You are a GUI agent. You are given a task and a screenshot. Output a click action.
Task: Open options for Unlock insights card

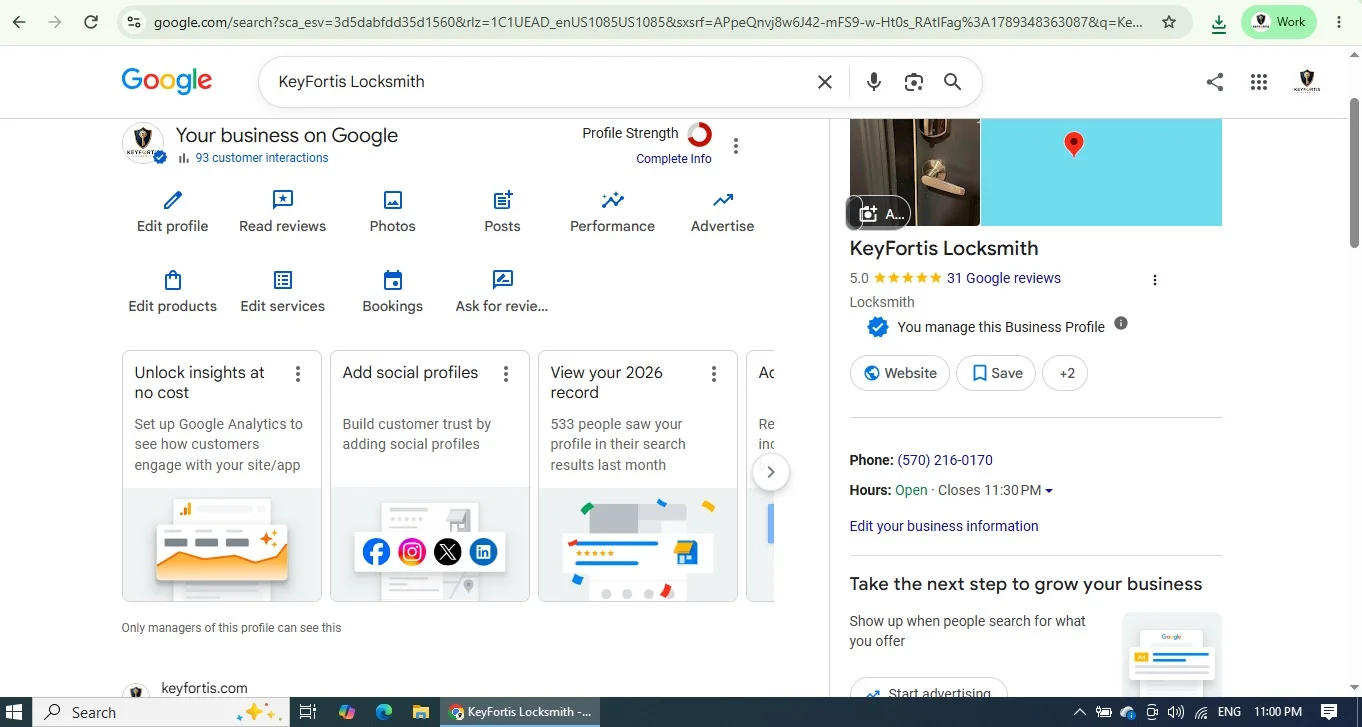[298, 374]
